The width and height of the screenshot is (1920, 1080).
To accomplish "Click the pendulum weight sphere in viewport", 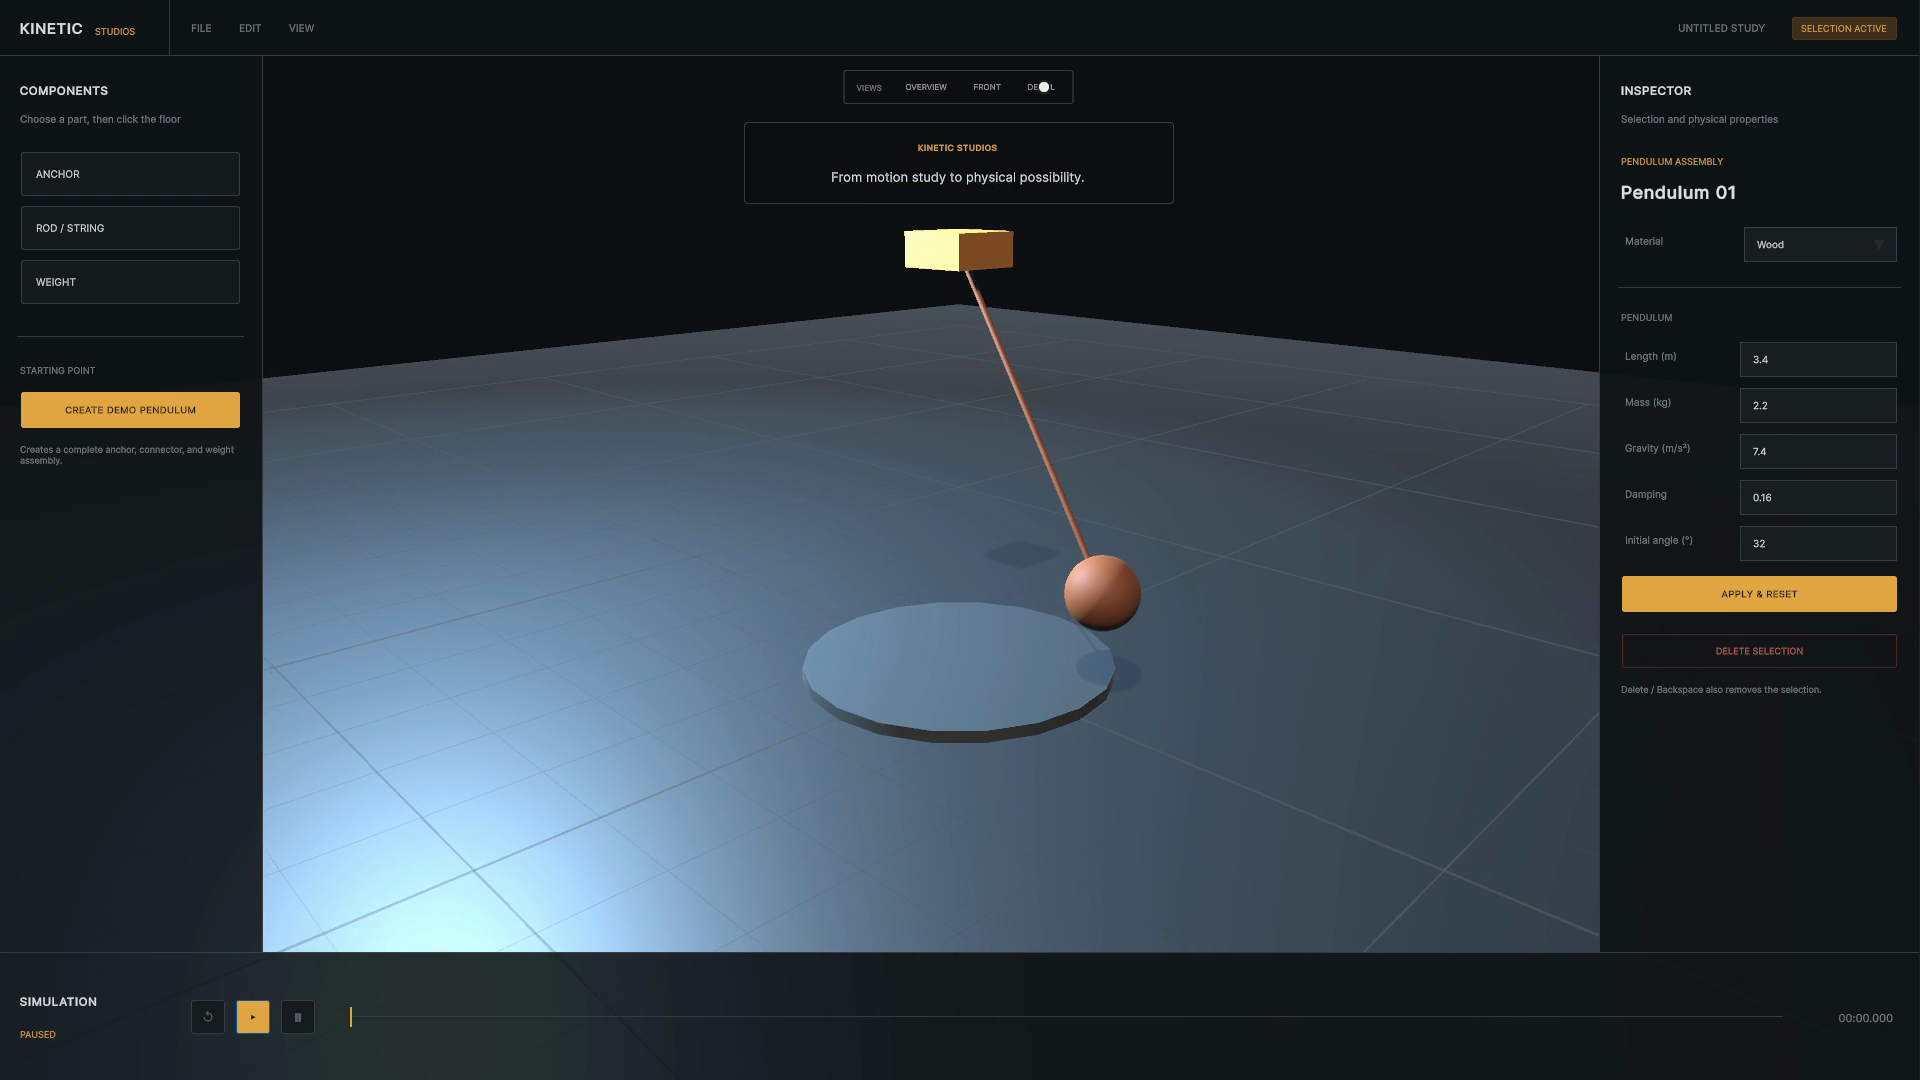I will (x=1102, y=593).
